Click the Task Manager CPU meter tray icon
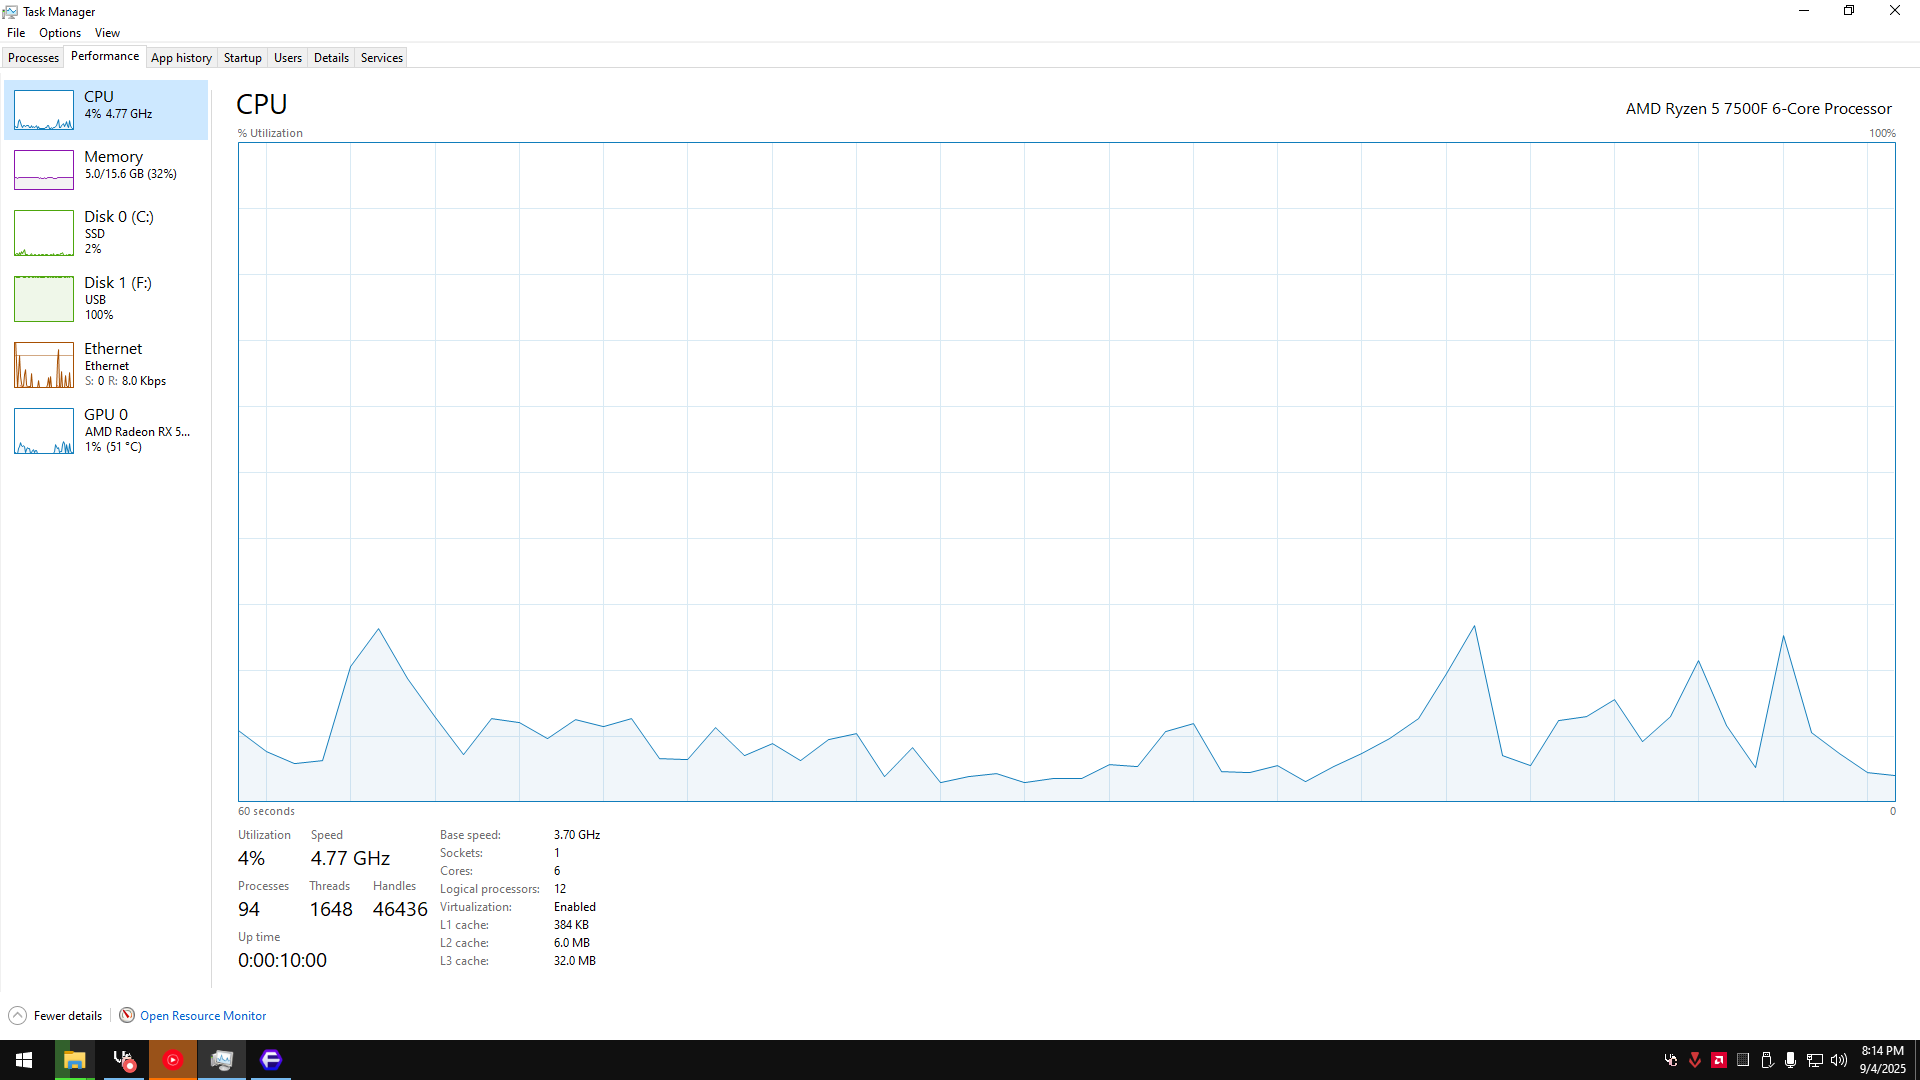The width and height of the screenshot is (1920, 1080). pyautogui.click(x=1743, y=1060)
